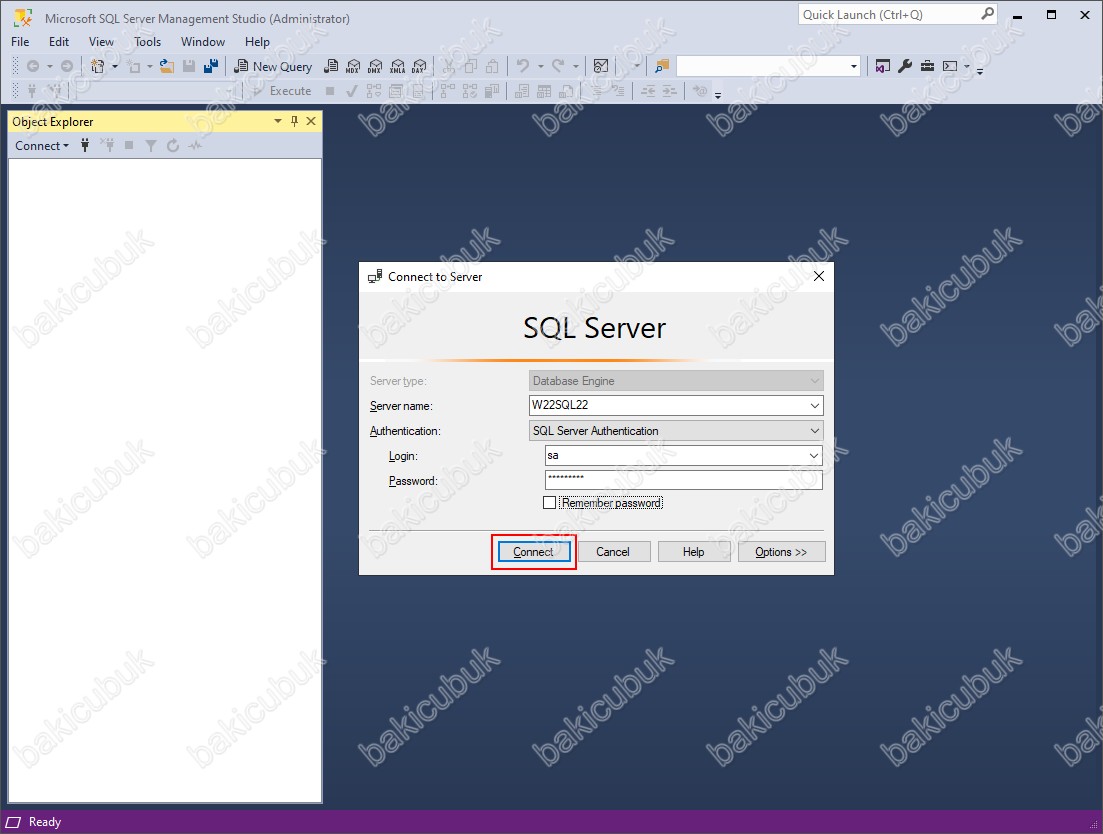Click the Help button in the dialog
Screen dimensions: 1103x834
click(x=694, y=552)
